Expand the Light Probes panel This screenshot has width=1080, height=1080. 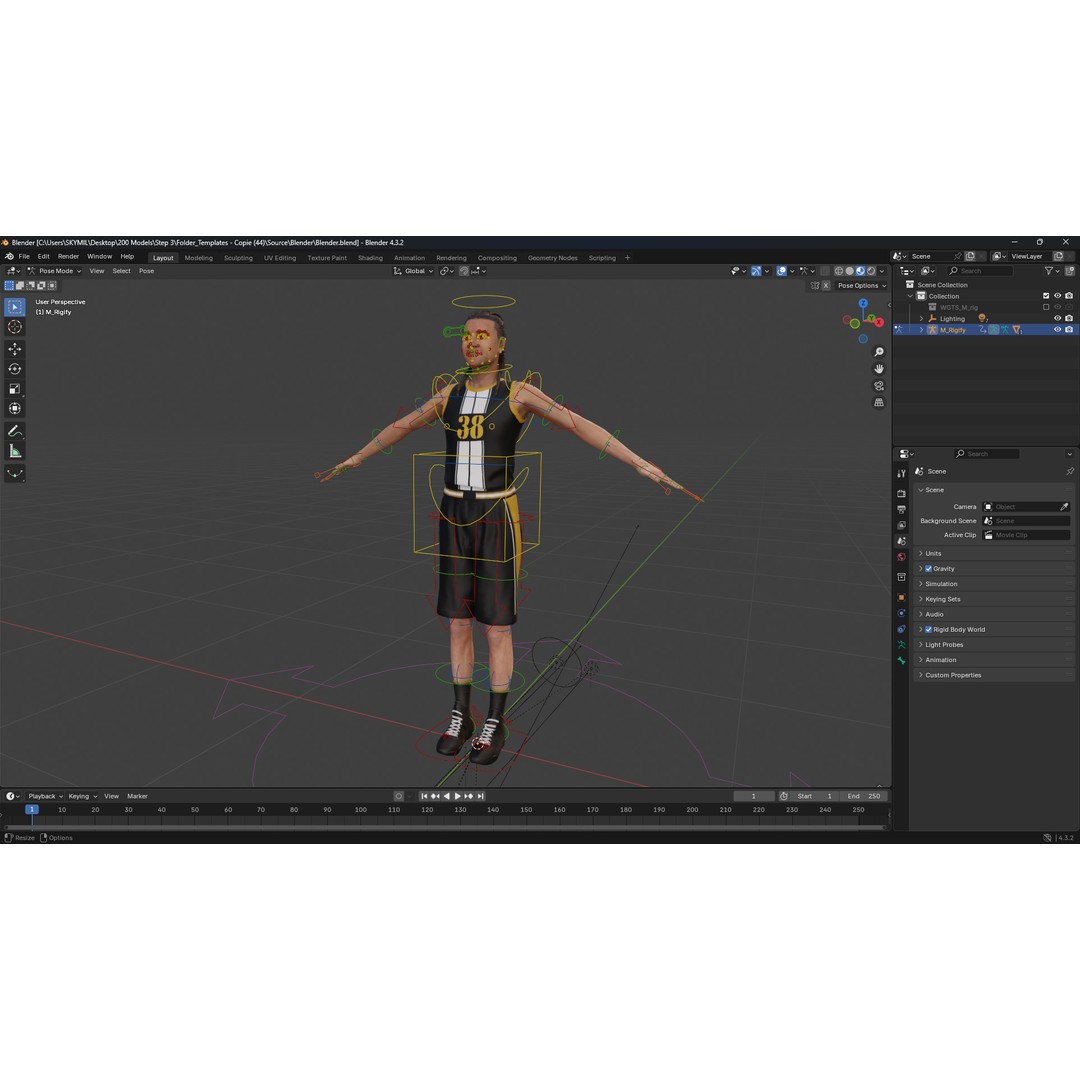(993, 645)
